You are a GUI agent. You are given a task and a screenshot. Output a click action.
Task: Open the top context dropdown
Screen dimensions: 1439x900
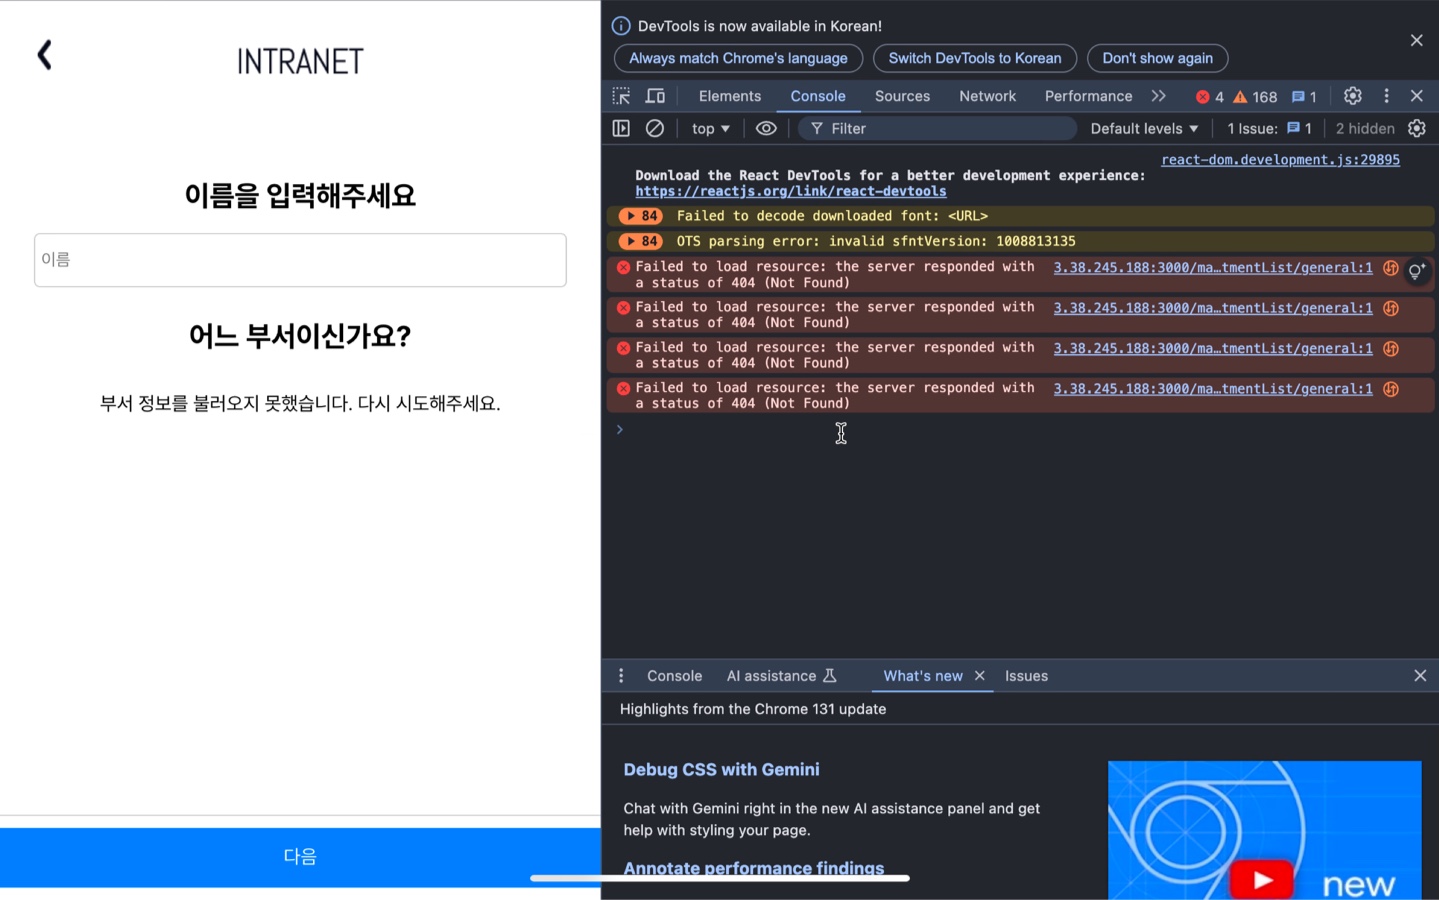710,128
